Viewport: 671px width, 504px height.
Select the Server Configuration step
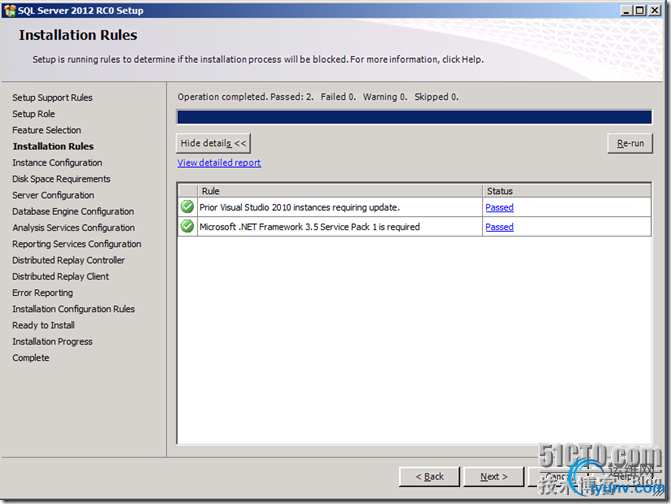(53, 195)
